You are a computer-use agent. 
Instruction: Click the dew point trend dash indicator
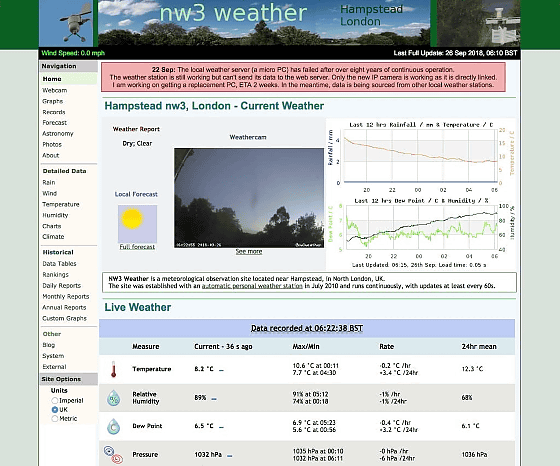coord(221,427)
